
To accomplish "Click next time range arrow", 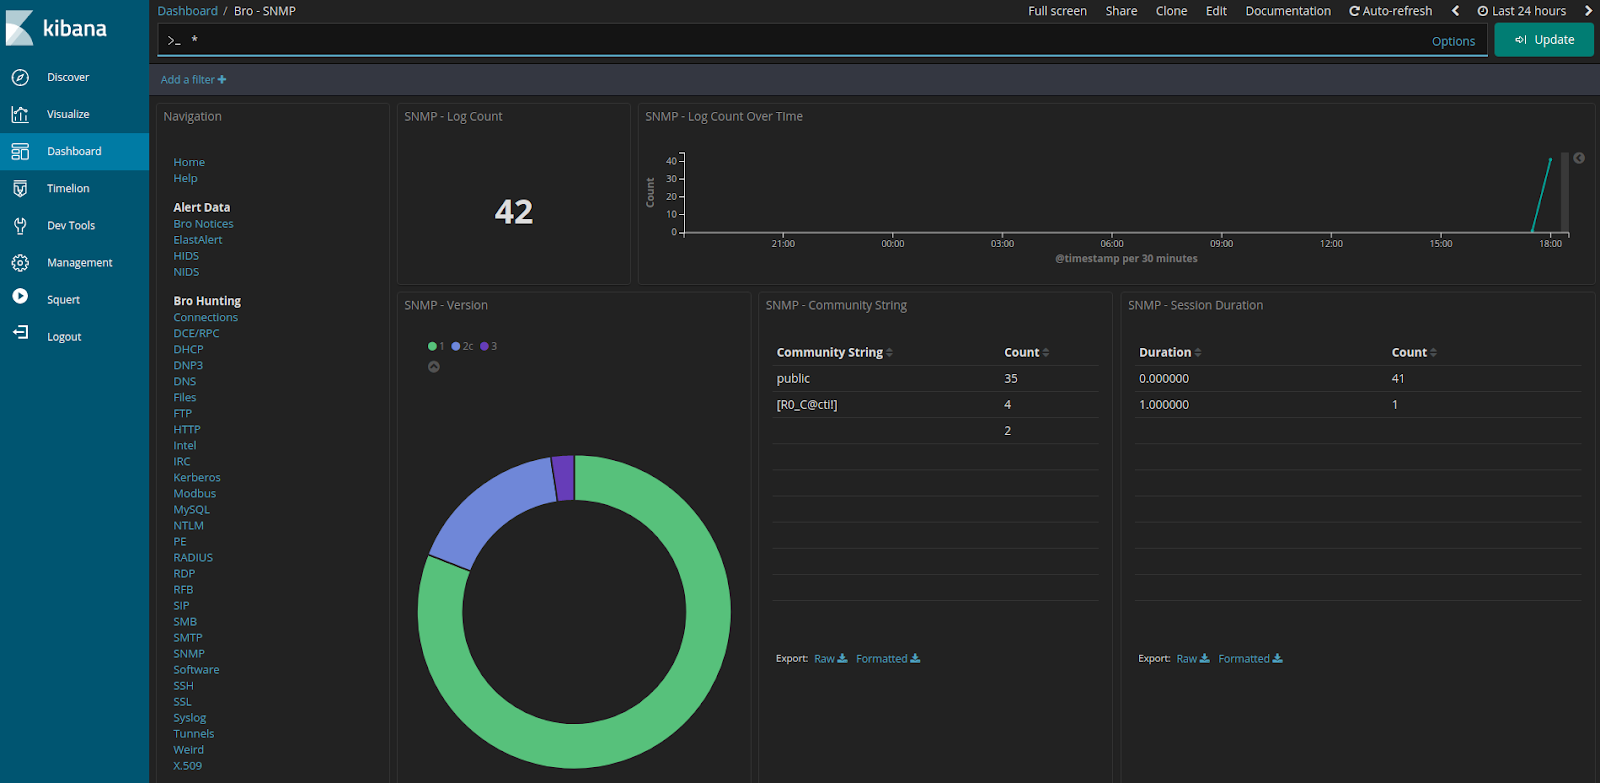I will [1588, 11].
